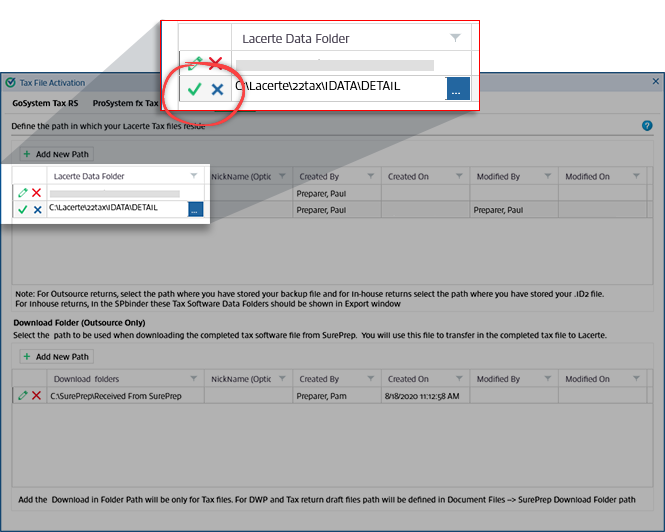
Task: Delete the greyed-out Lacerte path row with the red X
Action: pos(36,193)
